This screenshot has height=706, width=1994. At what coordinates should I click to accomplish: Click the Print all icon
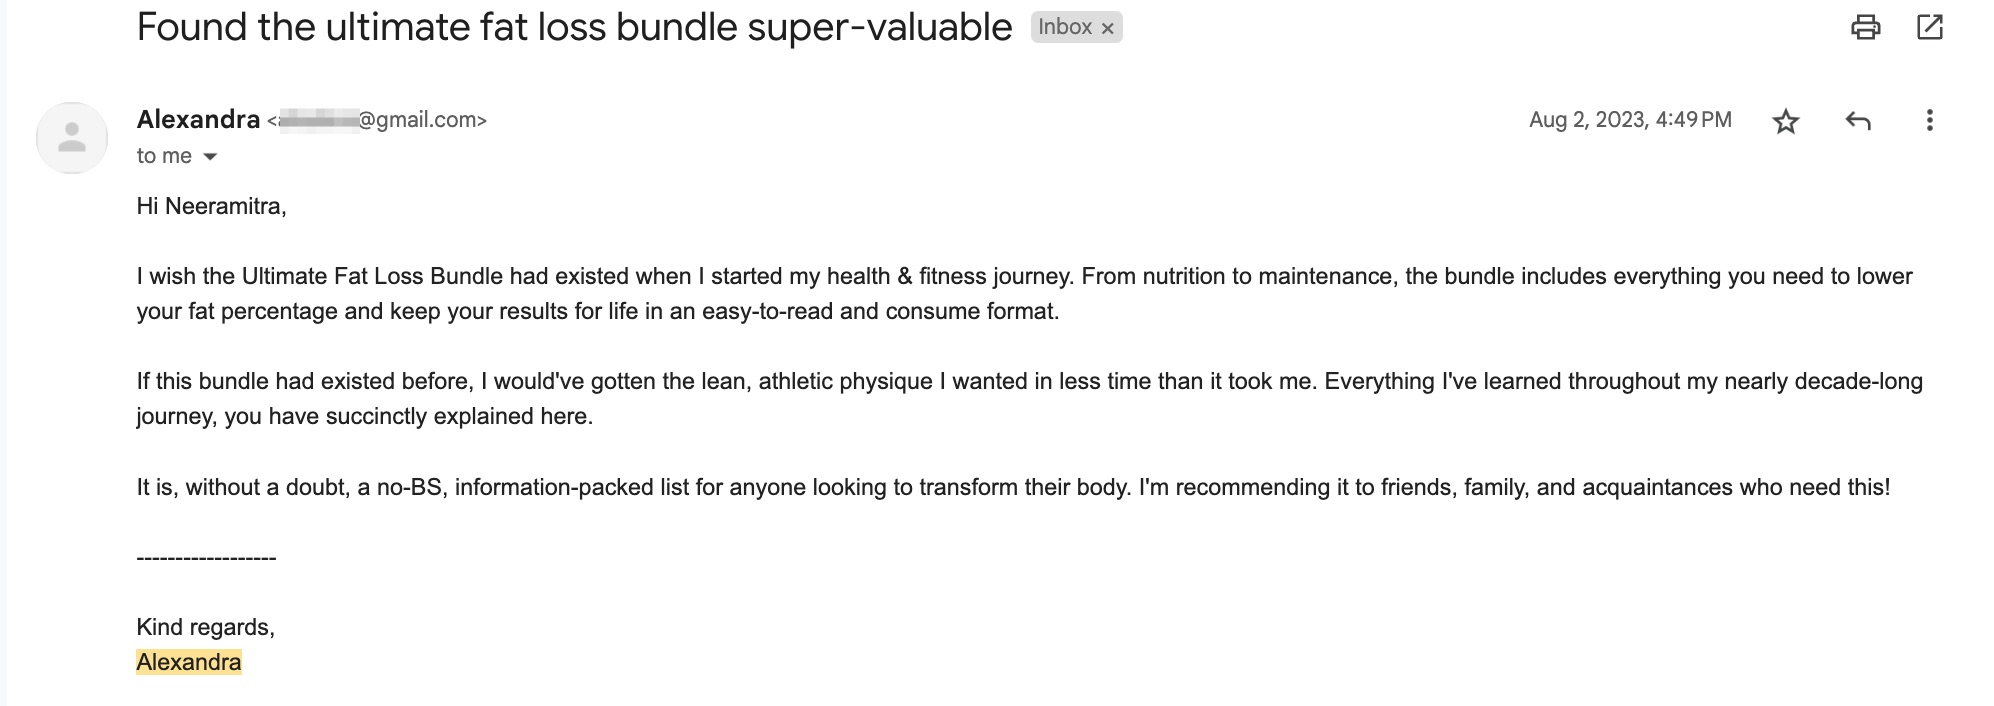coord(1865,27)
